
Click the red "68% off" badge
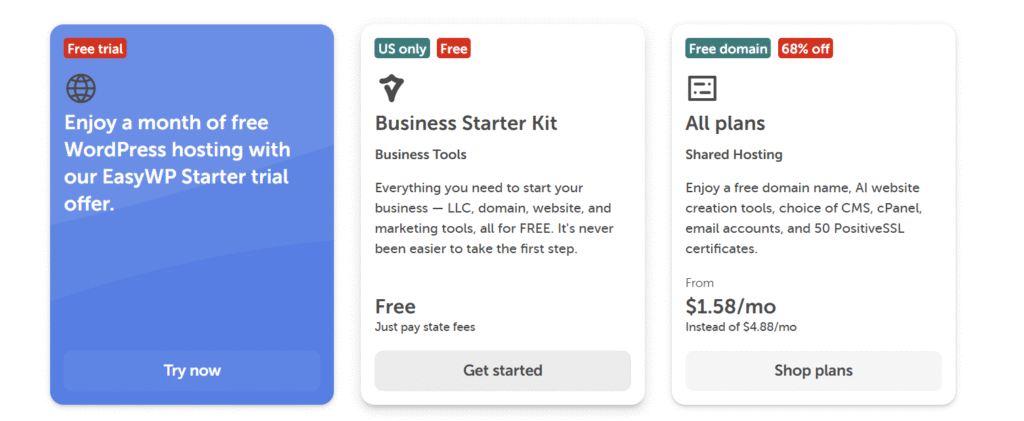click(805, 48)
